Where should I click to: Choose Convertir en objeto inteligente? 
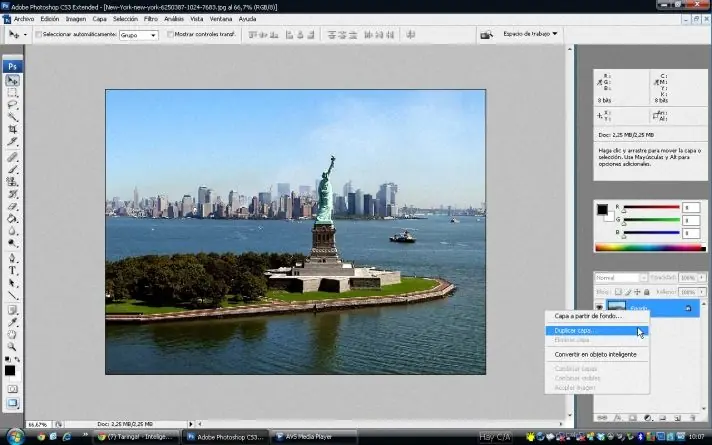tap(595, 354)
